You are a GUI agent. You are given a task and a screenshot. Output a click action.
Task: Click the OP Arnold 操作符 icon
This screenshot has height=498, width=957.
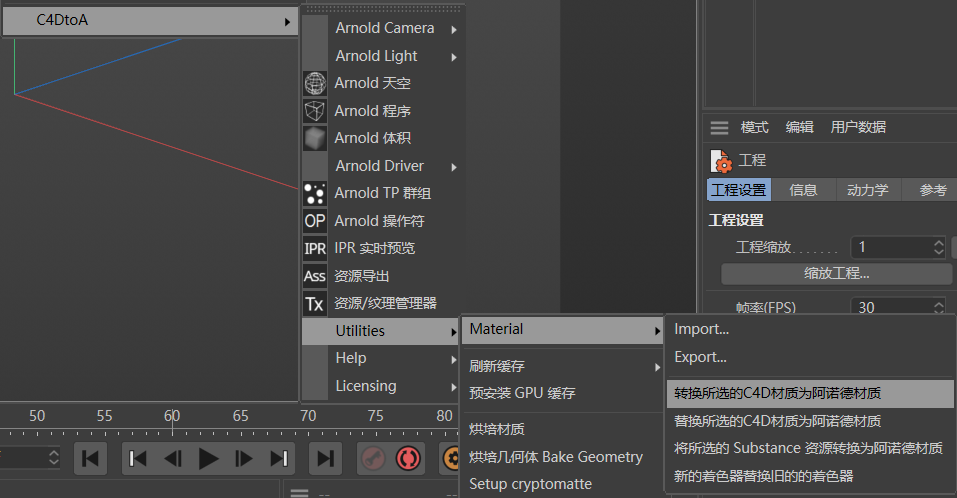315,221
